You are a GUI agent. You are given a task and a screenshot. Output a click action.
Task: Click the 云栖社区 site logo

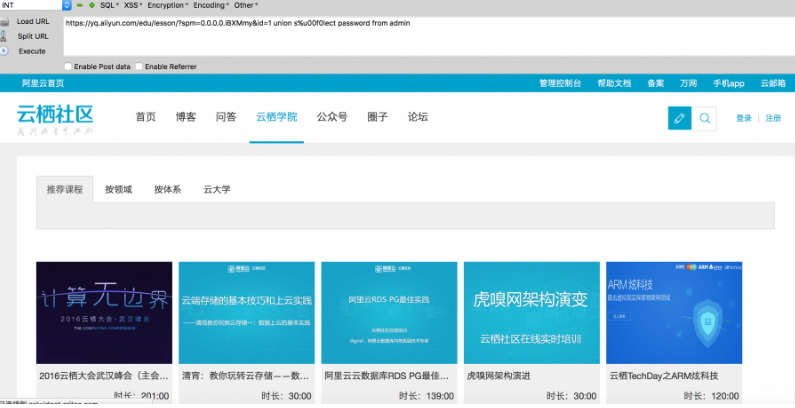coord(55,120)
